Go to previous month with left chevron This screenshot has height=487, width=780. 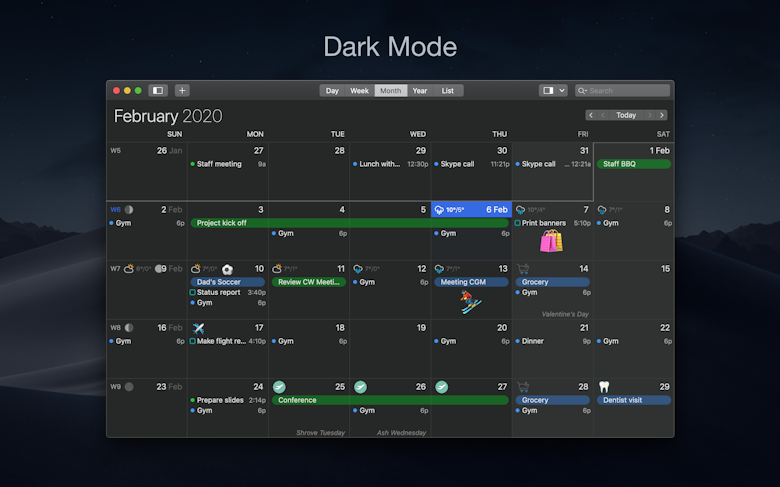coord(591,115)
